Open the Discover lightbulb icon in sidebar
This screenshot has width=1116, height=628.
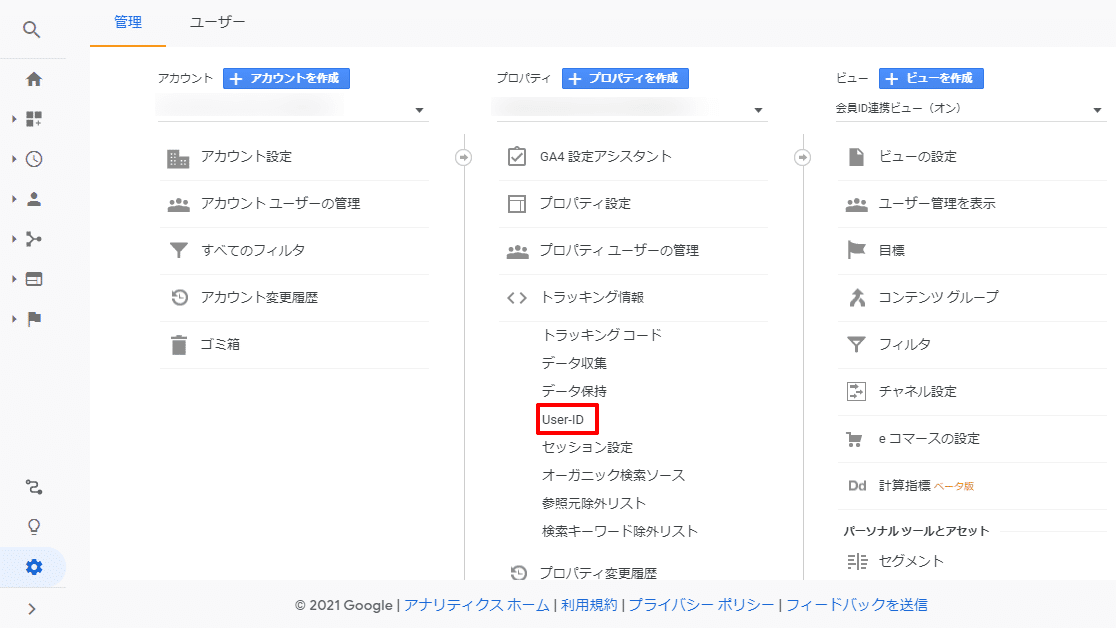(x=33, y=527)
